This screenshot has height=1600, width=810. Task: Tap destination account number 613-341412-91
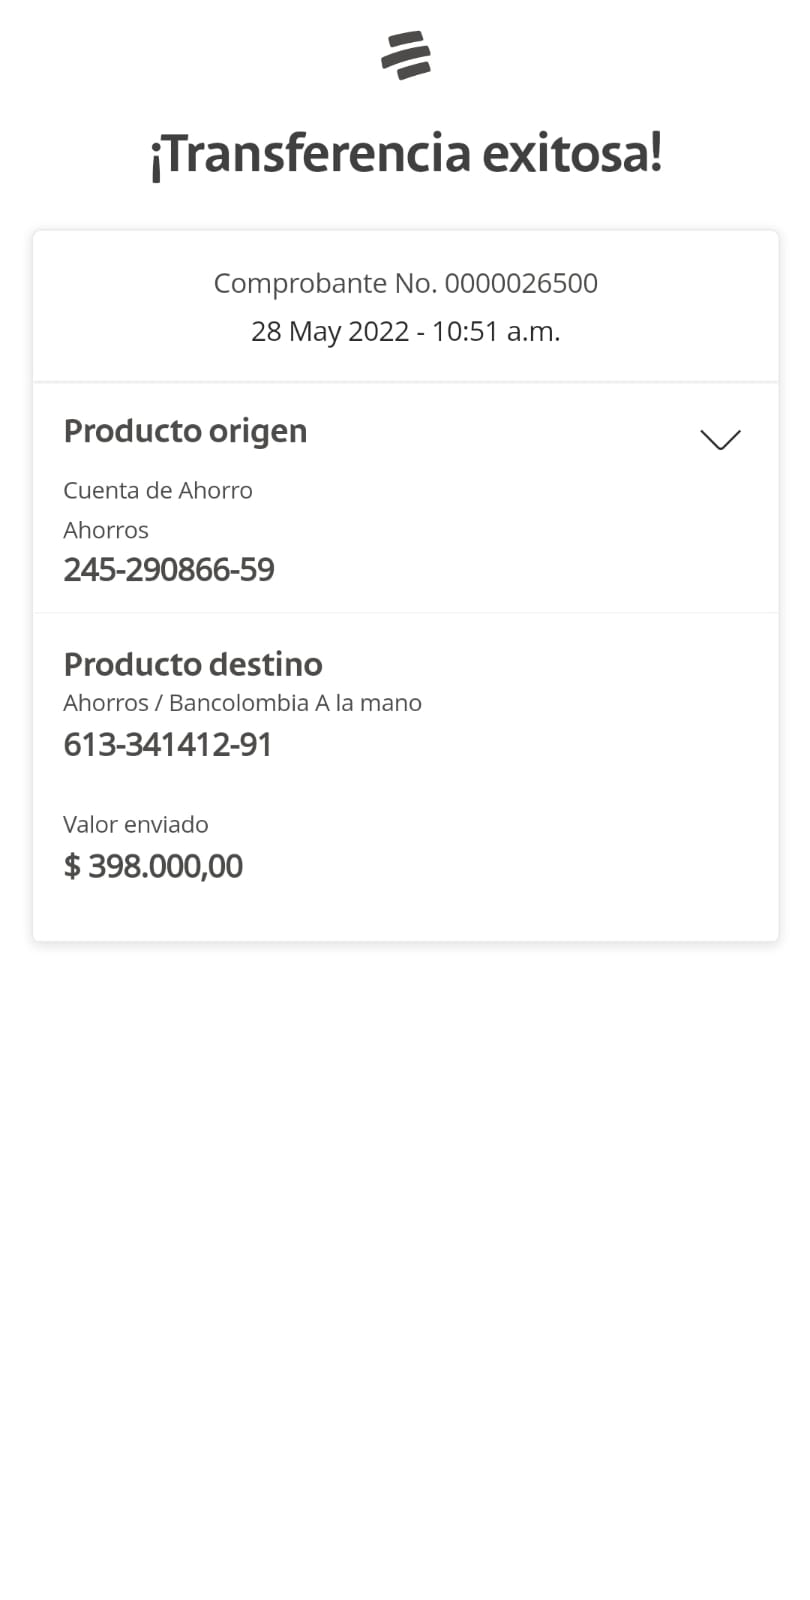click(168, 745)
